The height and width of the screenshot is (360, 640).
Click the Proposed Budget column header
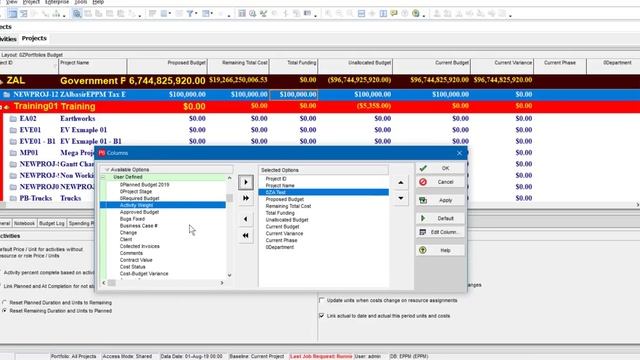(x=167, y=66)
